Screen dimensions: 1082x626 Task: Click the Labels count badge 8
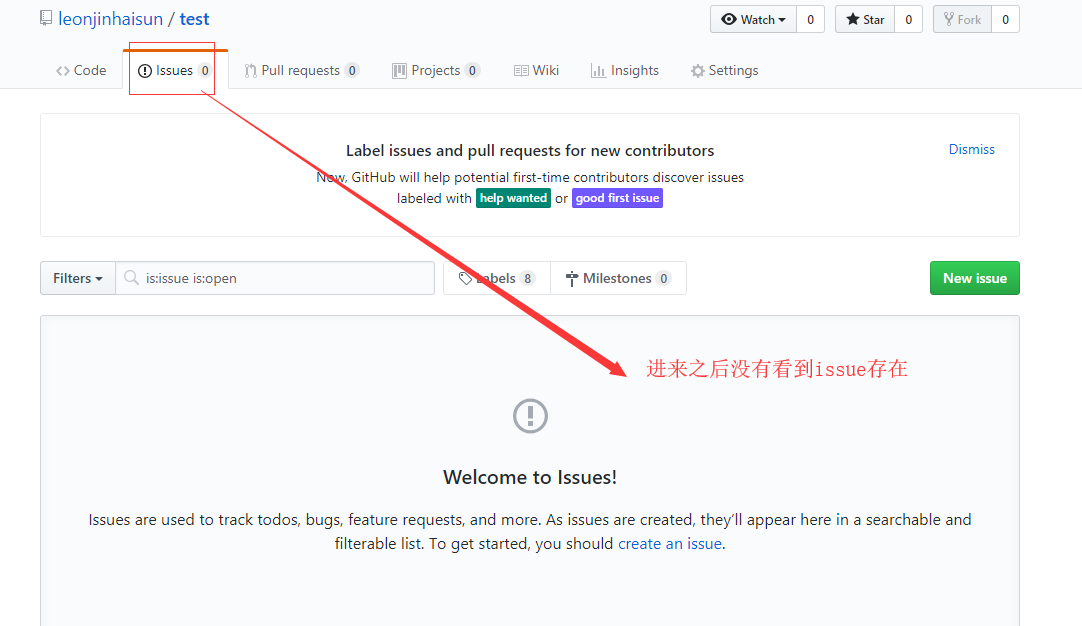528,278
